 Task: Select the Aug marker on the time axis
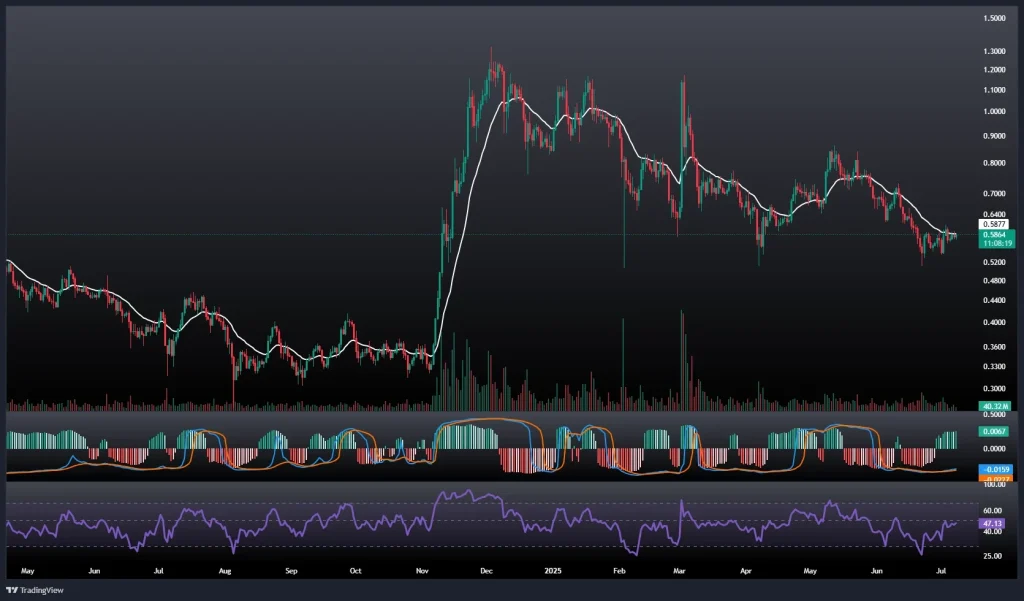225,571
